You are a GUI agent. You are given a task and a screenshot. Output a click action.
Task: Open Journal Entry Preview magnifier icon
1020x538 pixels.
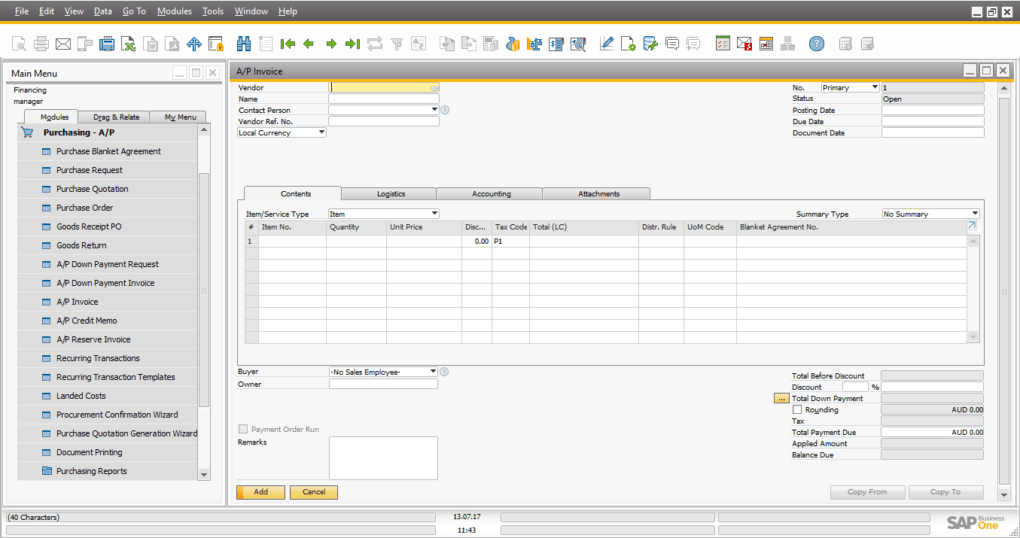578,44
